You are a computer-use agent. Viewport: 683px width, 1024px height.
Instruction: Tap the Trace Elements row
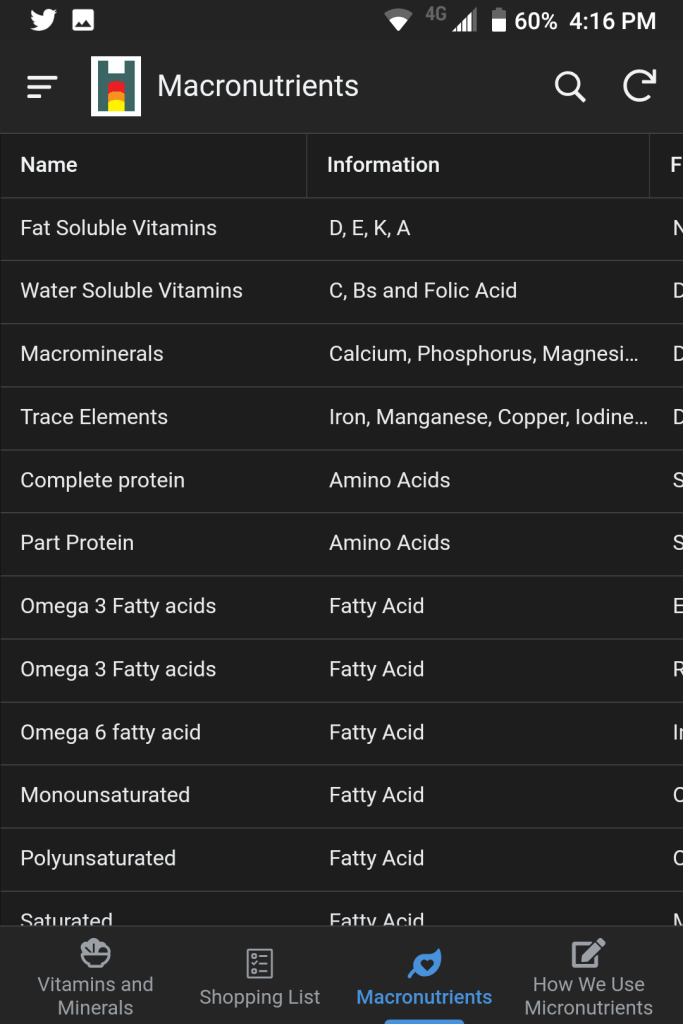(x=94, y=417)
